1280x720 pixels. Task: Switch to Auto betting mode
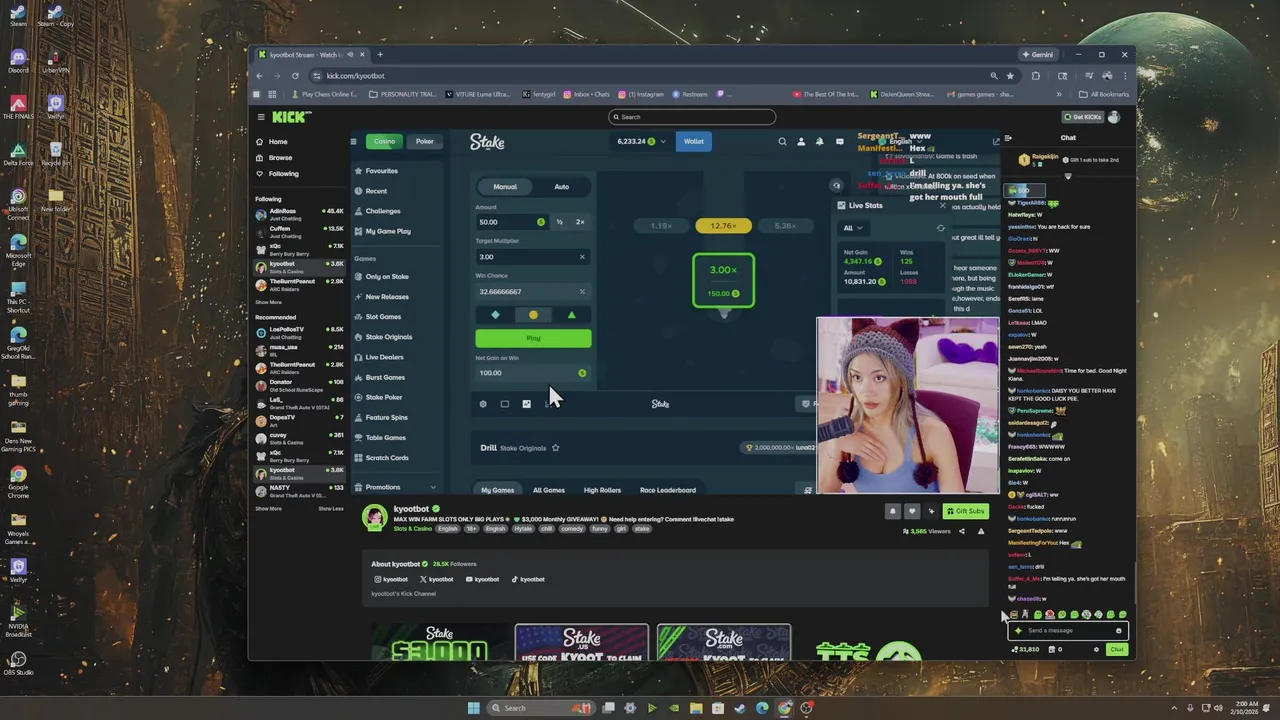[562, 187]
